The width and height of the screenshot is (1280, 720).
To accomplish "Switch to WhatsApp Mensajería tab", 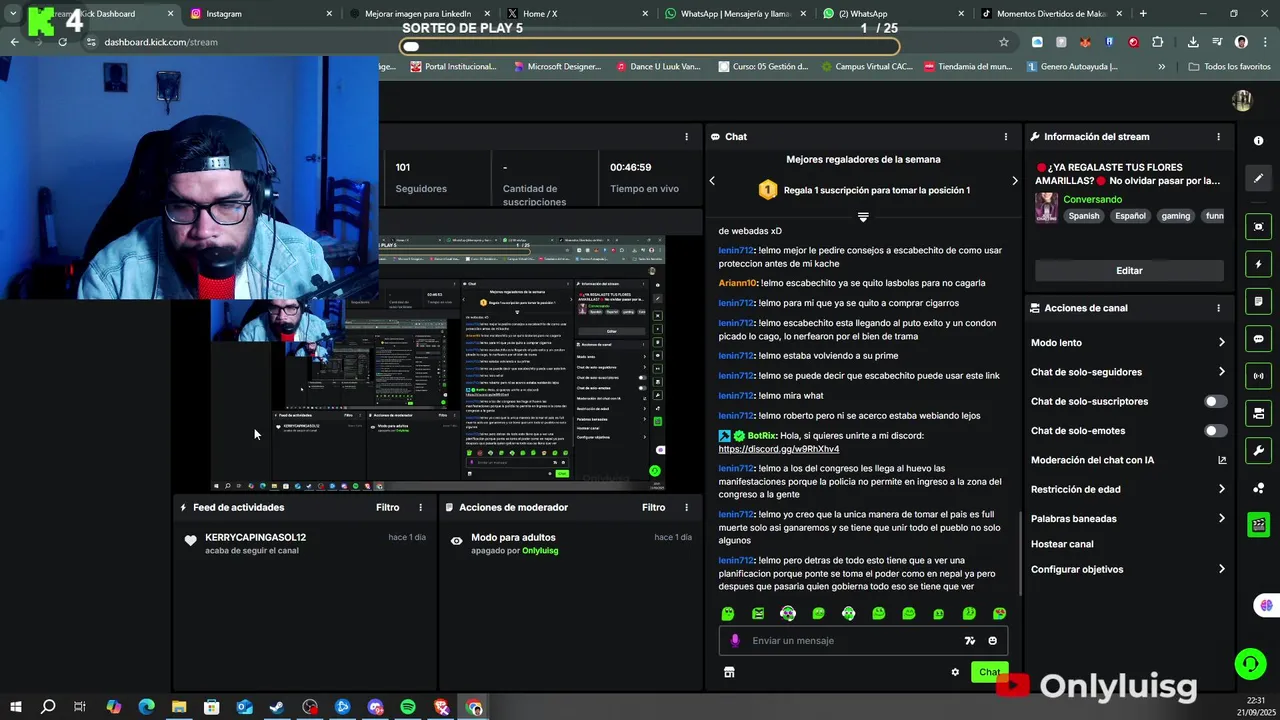I will [x=734, y=14].
